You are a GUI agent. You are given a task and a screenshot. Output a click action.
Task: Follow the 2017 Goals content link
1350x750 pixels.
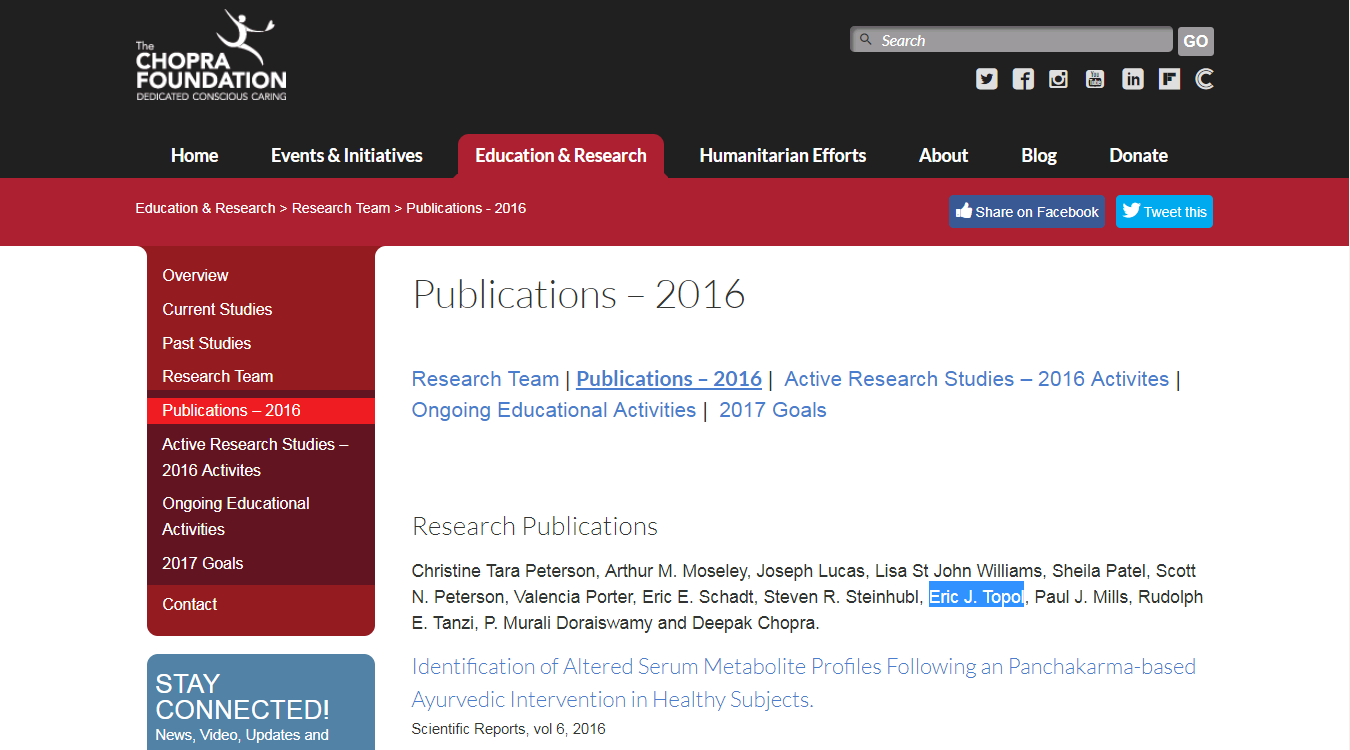(x=772, y=410)
